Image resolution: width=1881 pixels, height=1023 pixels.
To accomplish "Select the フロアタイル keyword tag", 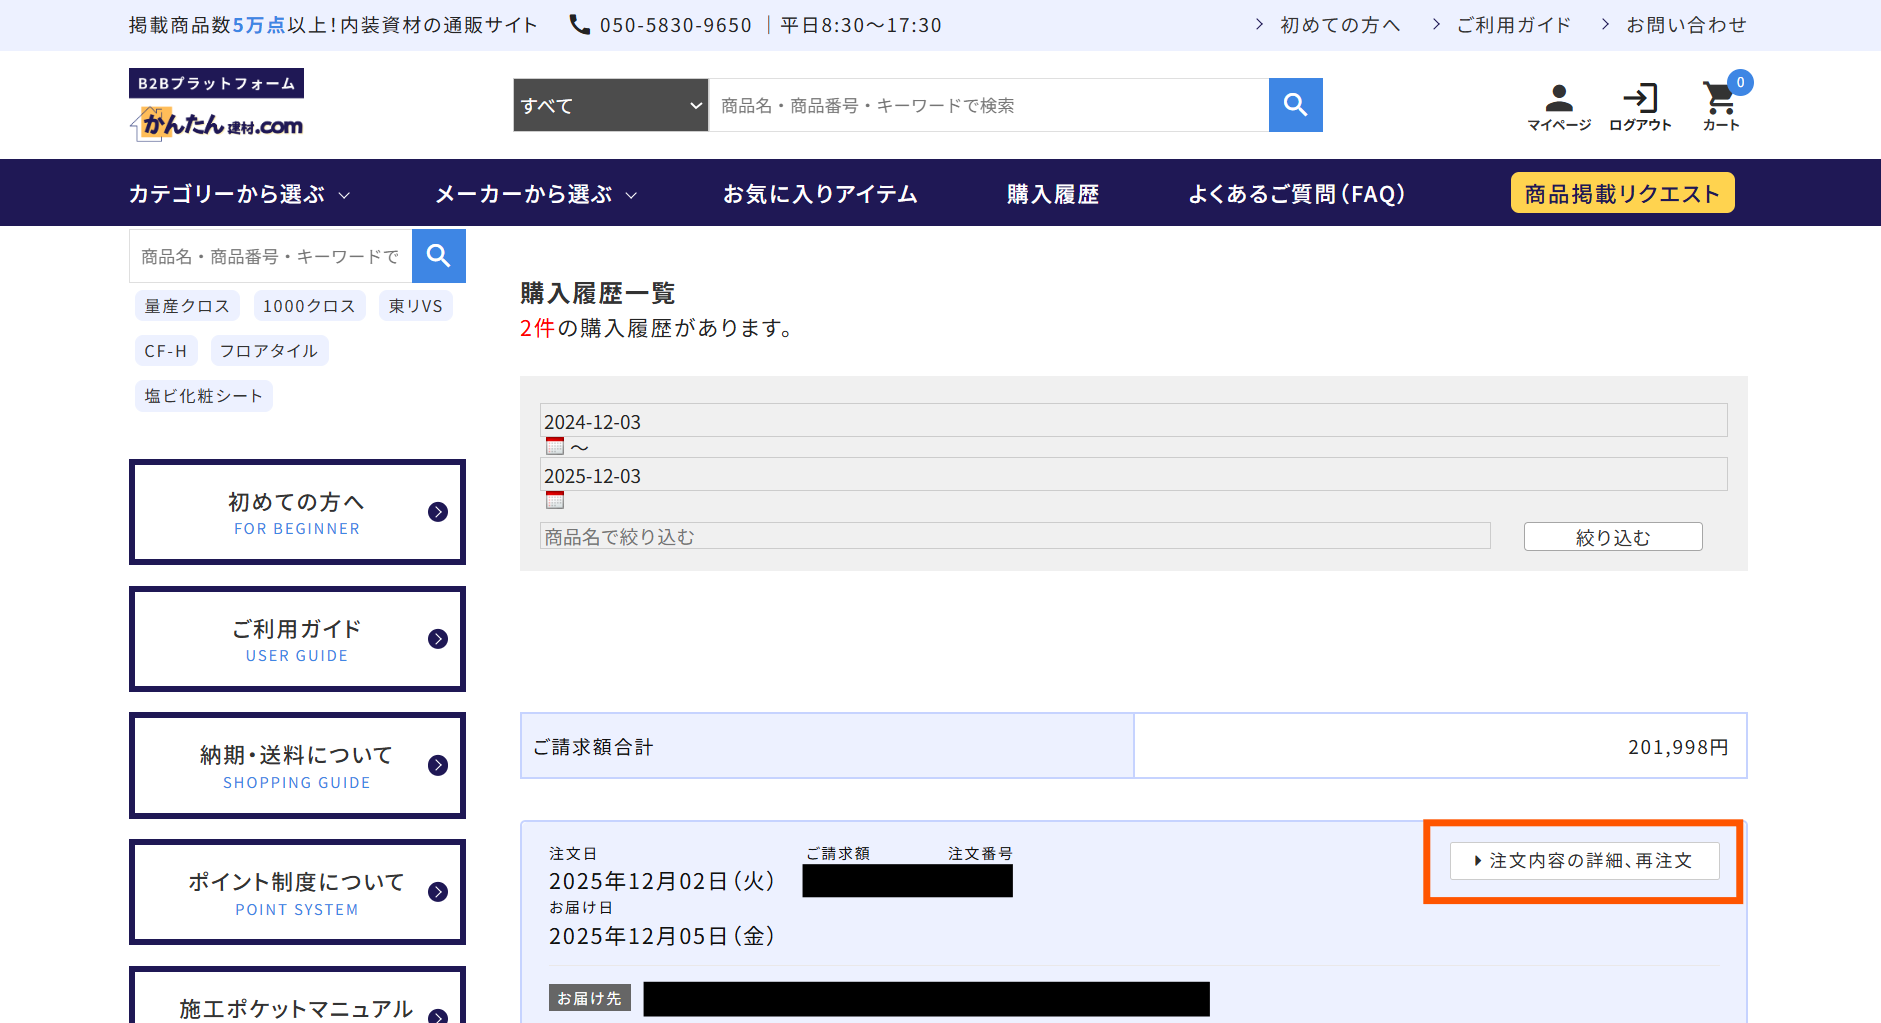I will click(x=268, y=350).
